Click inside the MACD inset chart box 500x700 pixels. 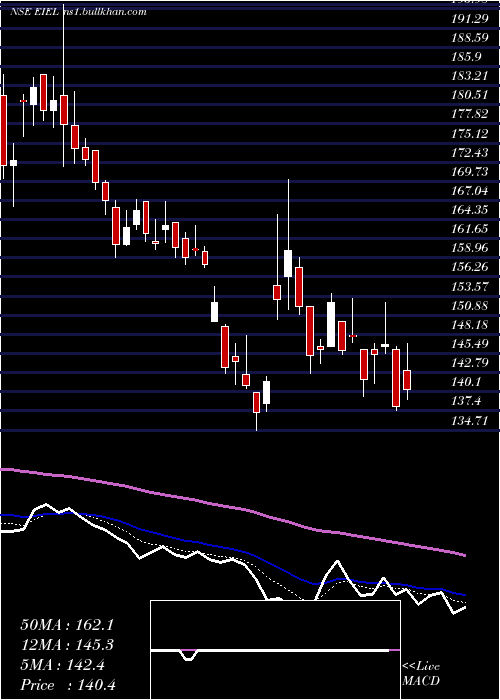point(275,650)
